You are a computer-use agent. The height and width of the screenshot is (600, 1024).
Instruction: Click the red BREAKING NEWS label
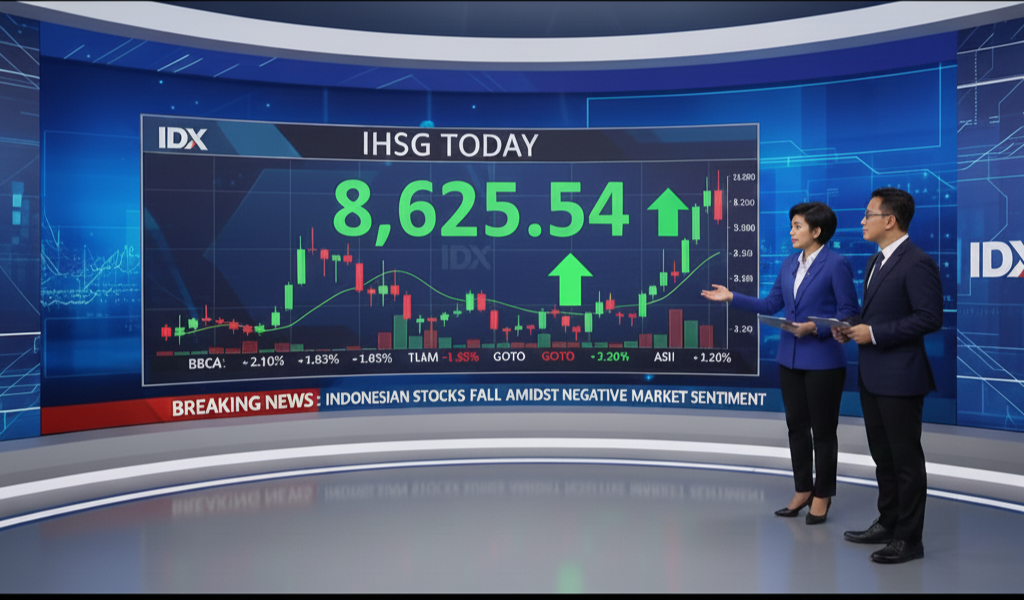[x=244, y=407]
